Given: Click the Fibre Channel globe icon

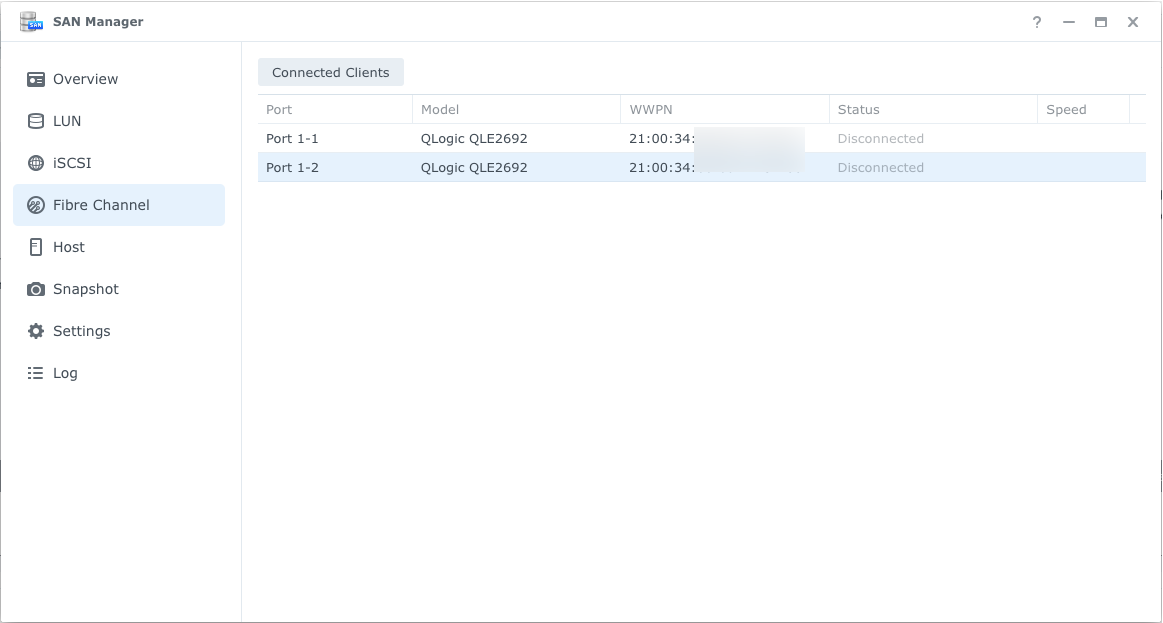Looking at the screenshot, I should coord(35,205).
